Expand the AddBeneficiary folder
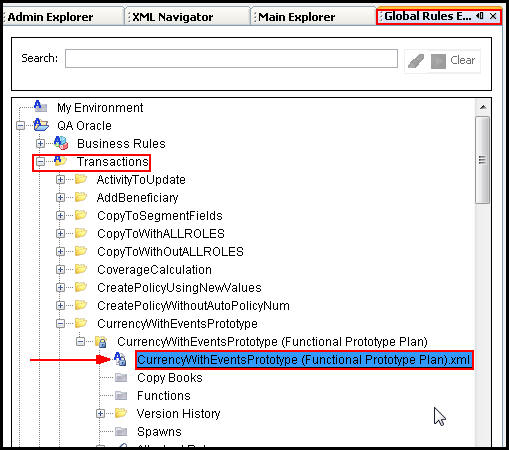Viewport: 509px width, 450px height. [x=60, y=198]
